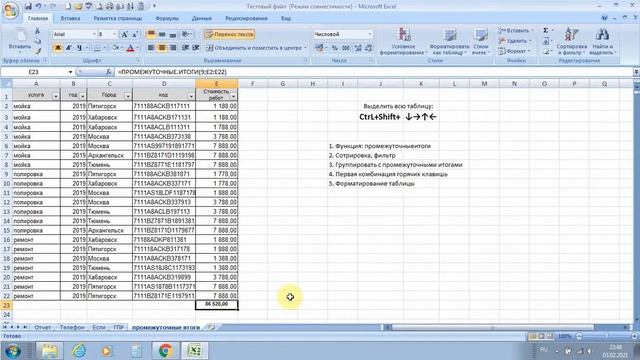Open filter dropdown for Город column
This screenshot has width=640, height=360.
(x=128, y=96)
